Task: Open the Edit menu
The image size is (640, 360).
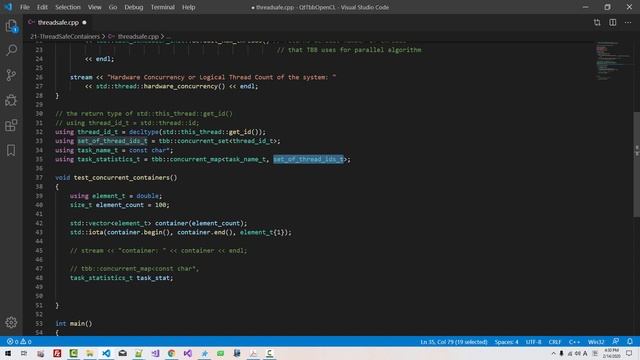Action: 42,7
